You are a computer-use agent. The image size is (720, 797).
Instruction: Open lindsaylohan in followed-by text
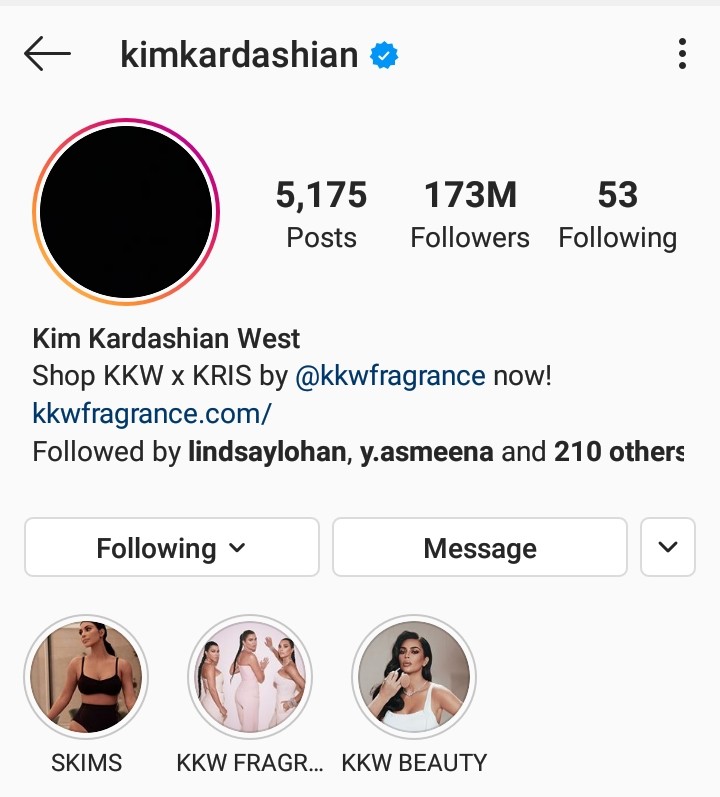[267, 452]
